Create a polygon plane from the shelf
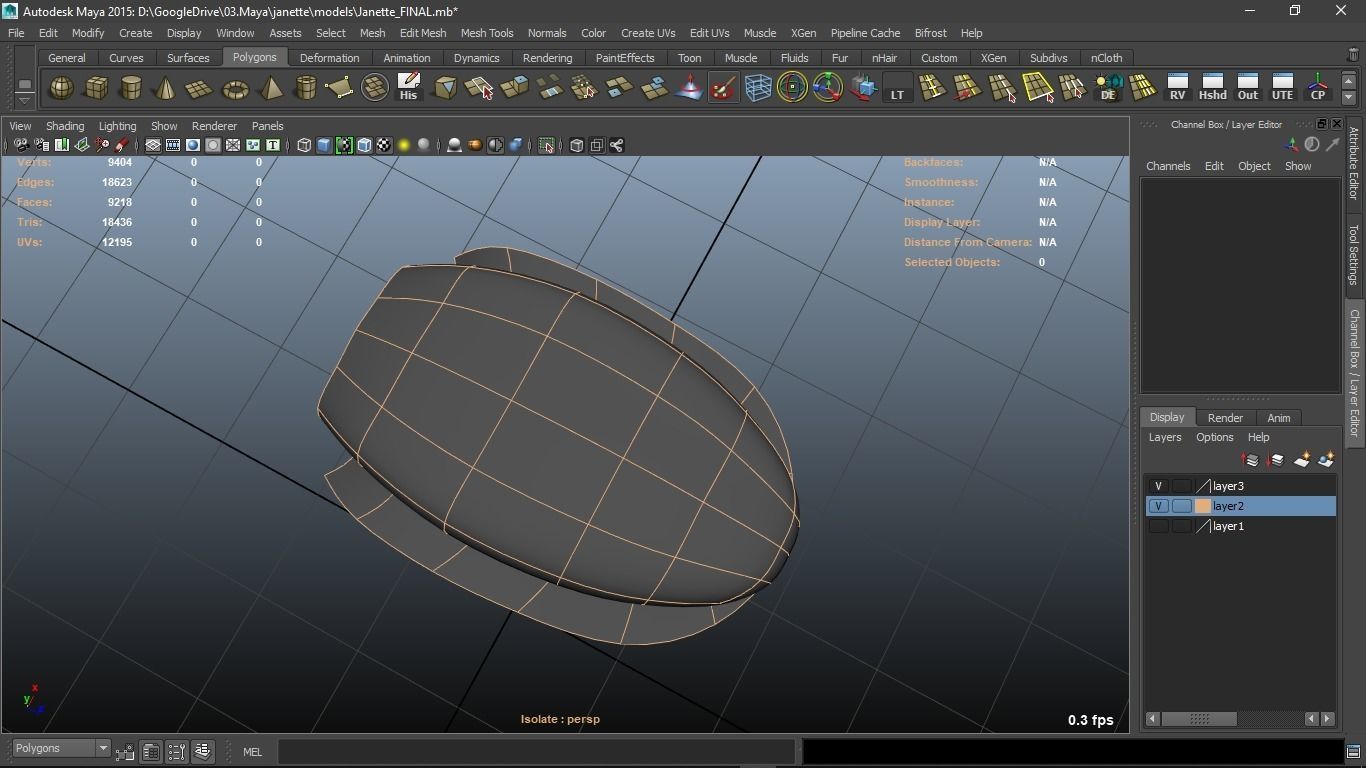 pyautogui.click(x=200, y=88)
